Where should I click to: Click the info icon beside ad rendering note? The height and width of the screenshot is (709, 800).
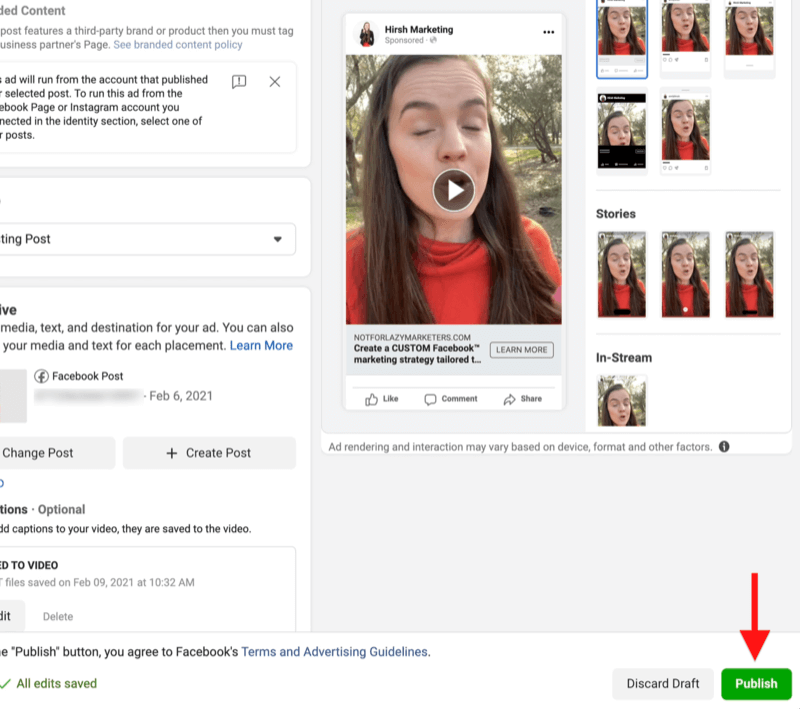[724, 447]
